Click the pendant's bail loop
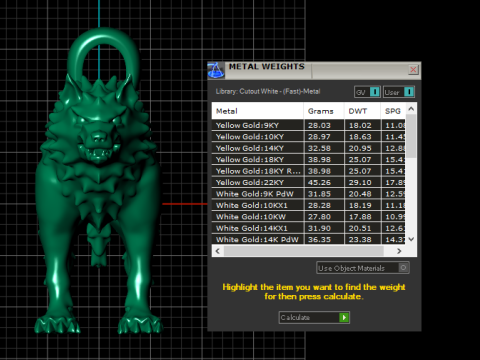Viewport: 480px width, 360px height. click(103, 53)
